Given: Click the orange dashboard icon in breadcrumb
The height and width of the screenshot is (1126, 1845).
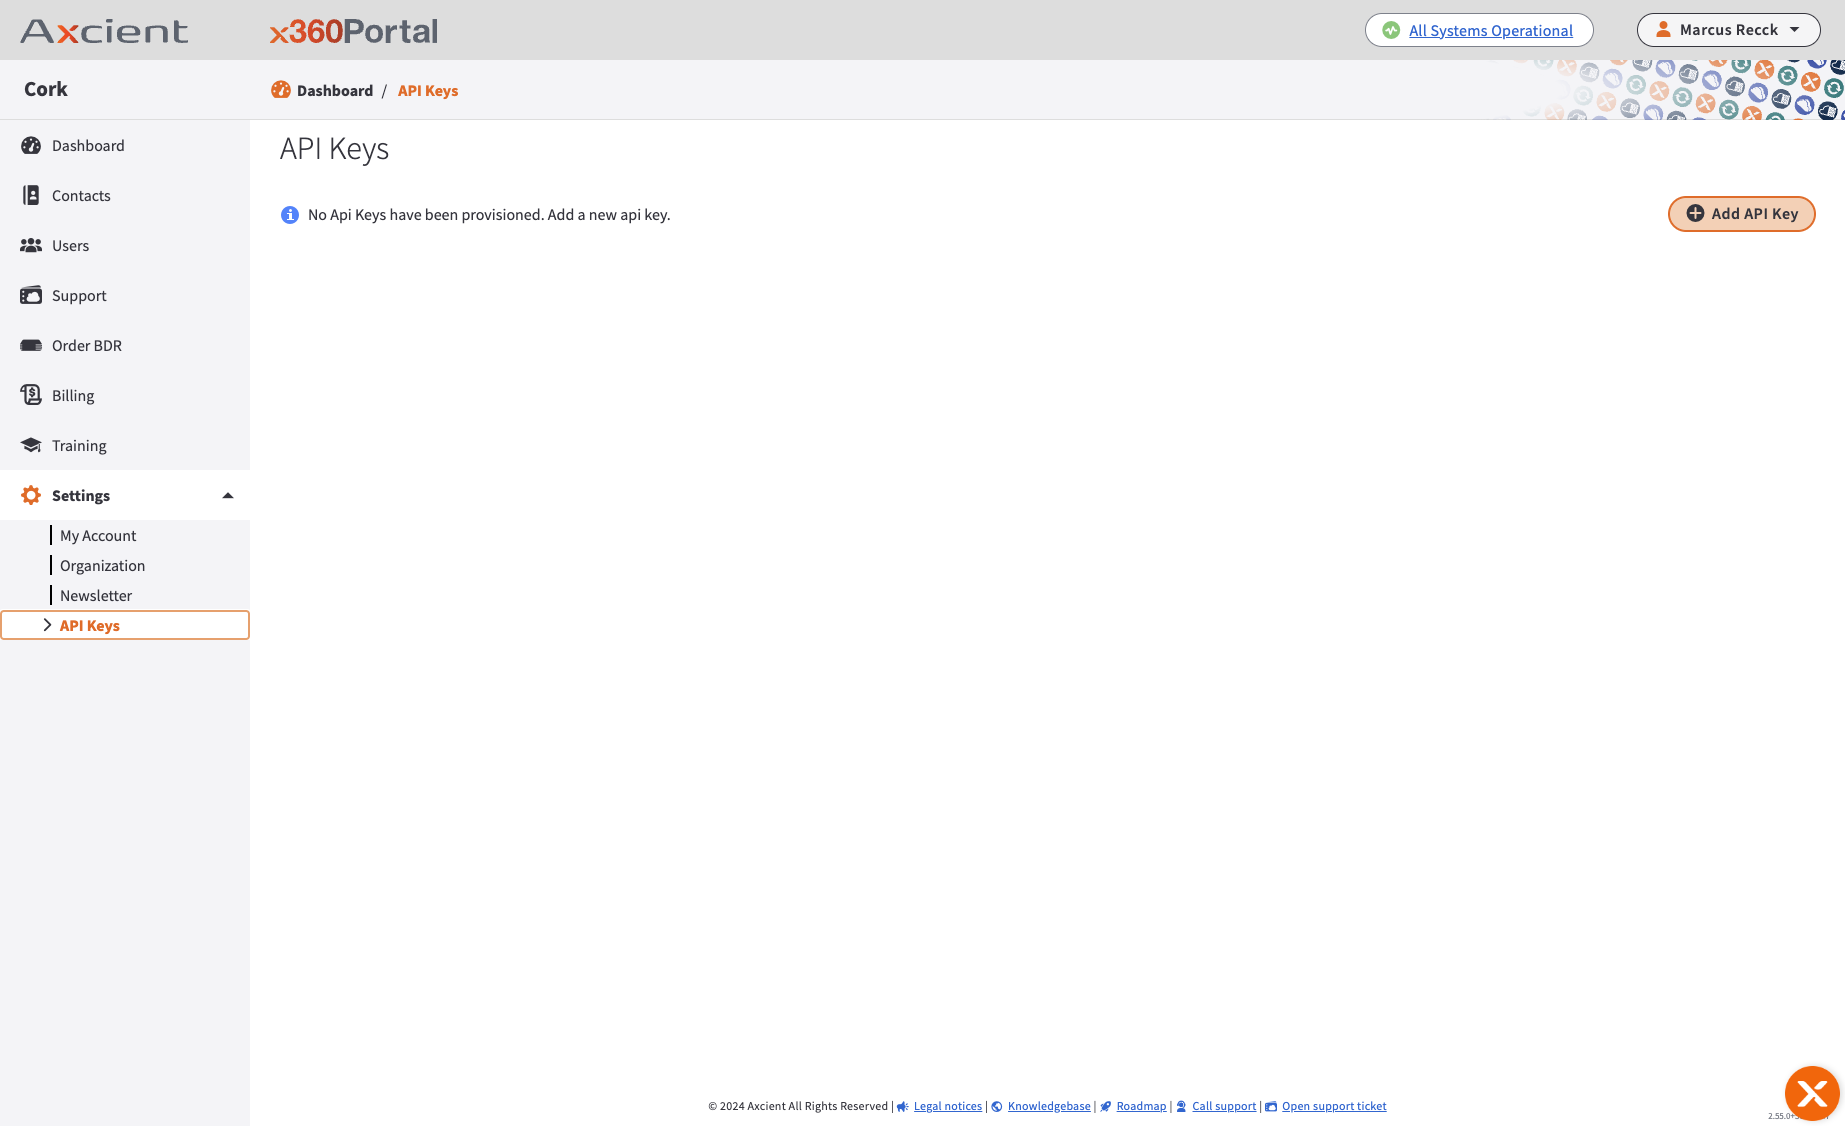Looking at the screenshot, I should point(281,90).
